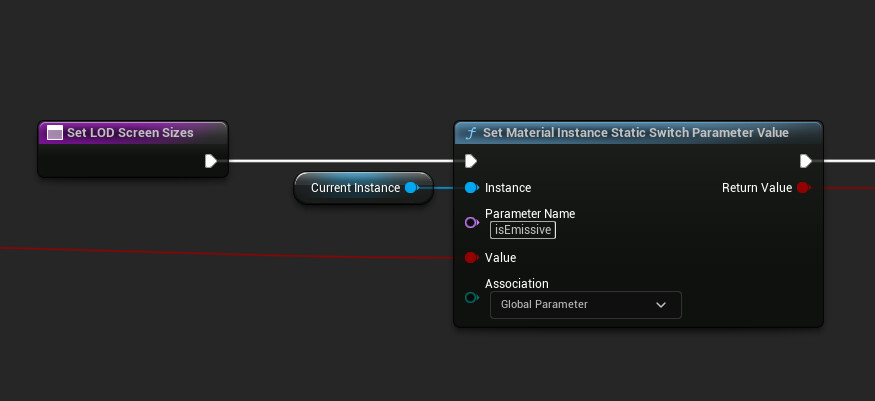The image size is (875, 401).
Task: Click the Return Value label
Action: coord(757,188)
